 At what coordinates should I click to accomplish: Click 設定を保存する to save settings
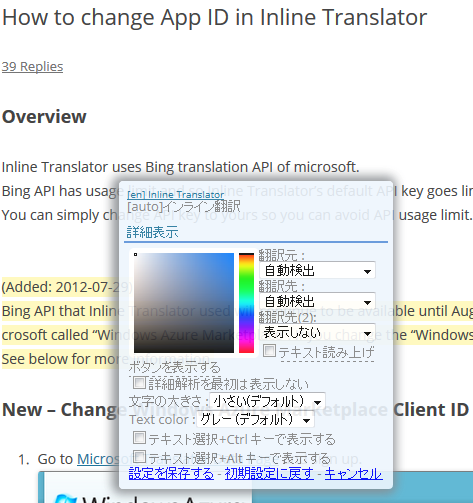(171, 473)
